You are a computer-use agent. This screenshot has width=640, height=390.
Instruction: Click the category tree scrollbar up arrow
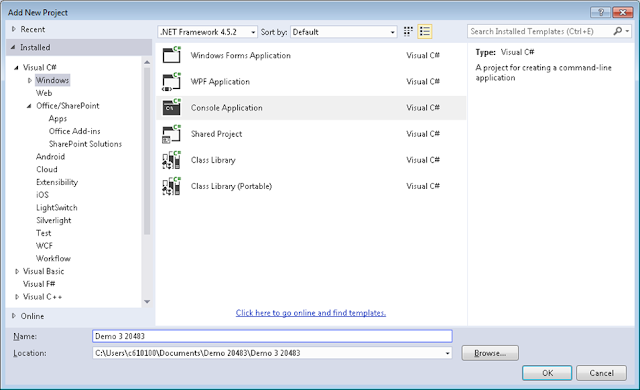pos(147,62)
